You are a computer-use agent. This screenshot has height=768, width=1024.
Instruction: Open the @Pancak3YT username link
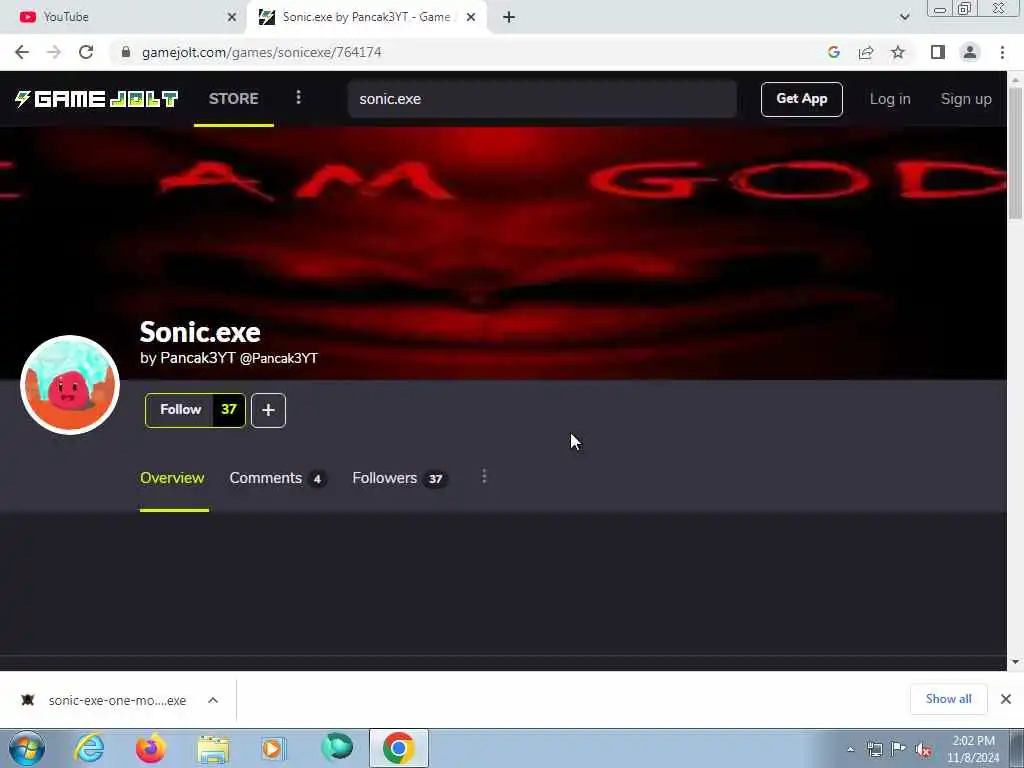pyautogui.click(x=279, y=359)
